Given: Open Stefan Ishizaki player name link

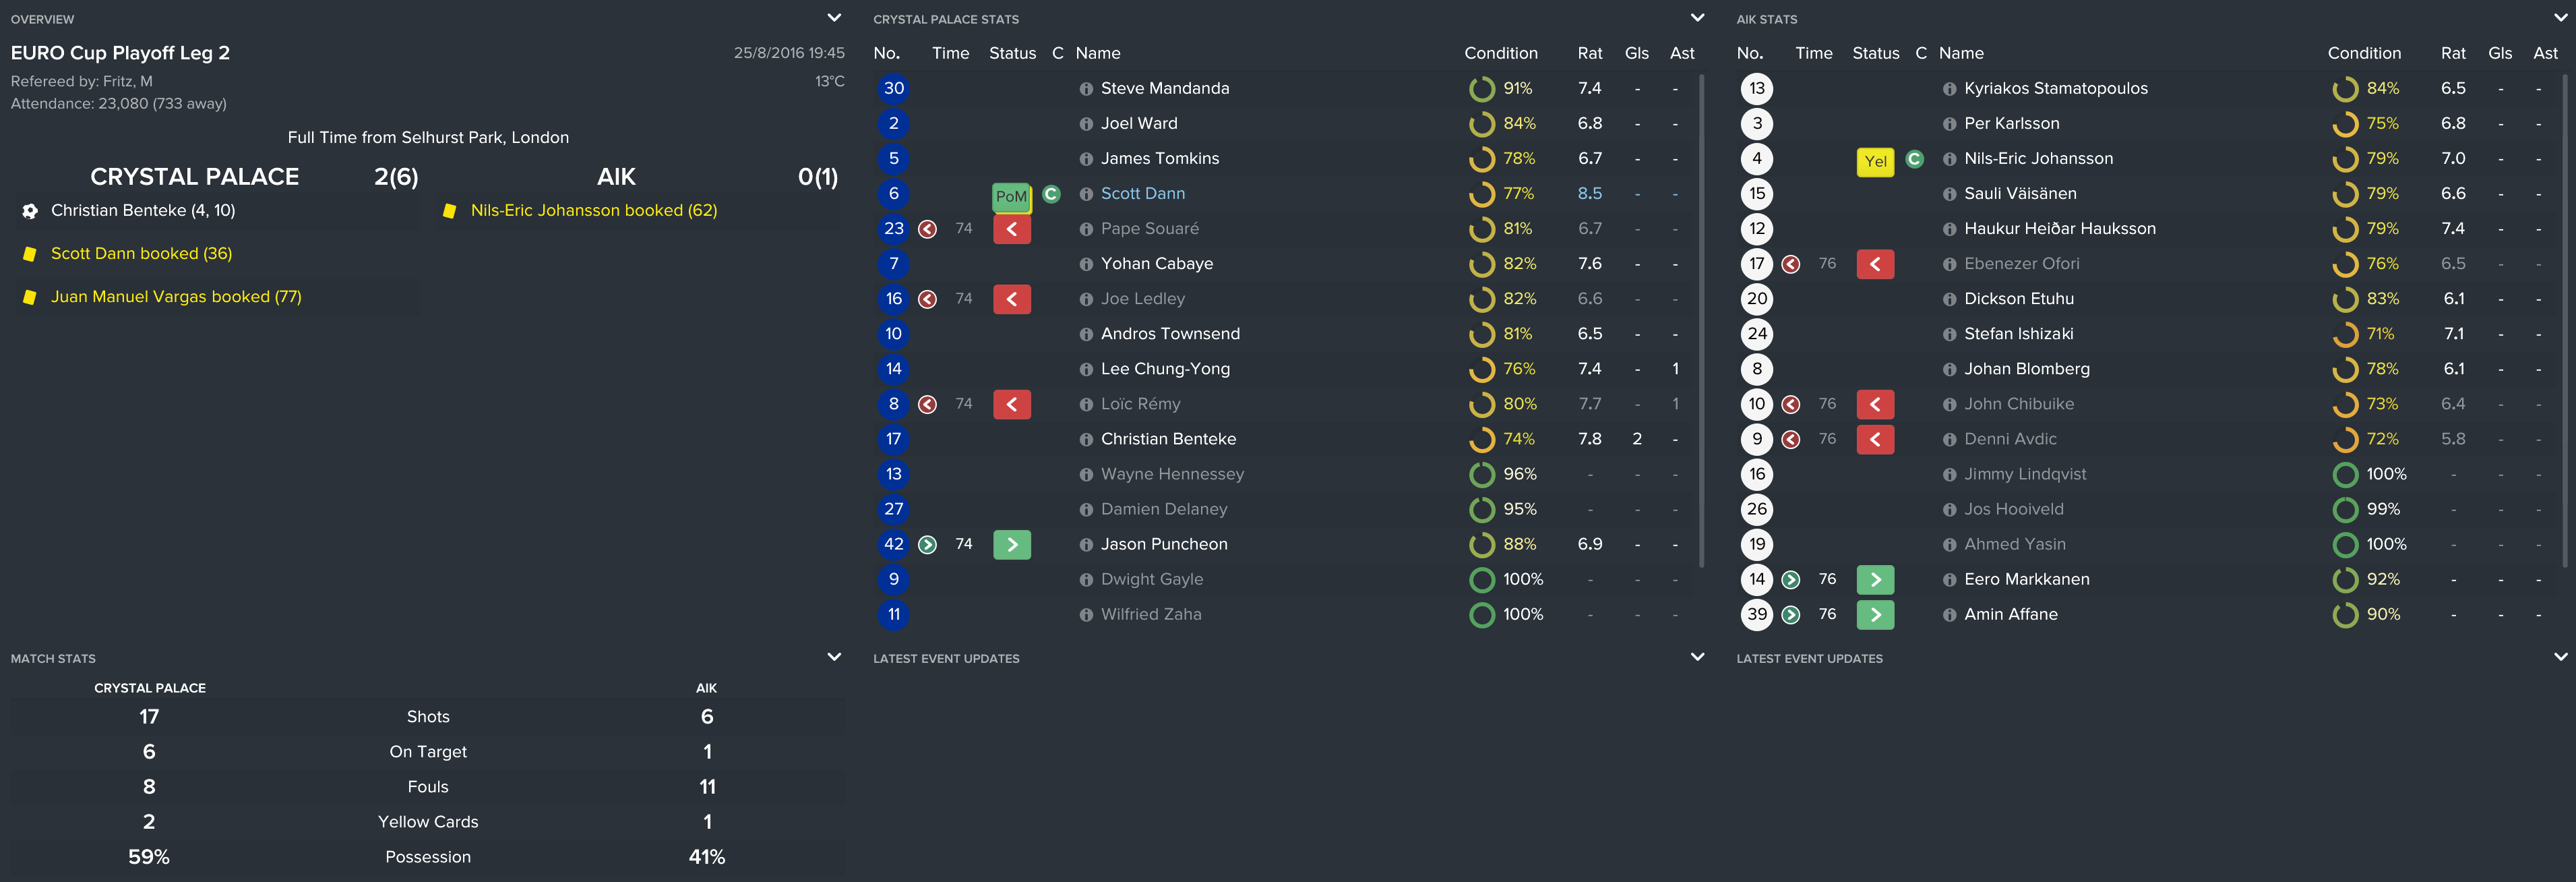Looking at the screenshot, I should [x=2018, y=334].
